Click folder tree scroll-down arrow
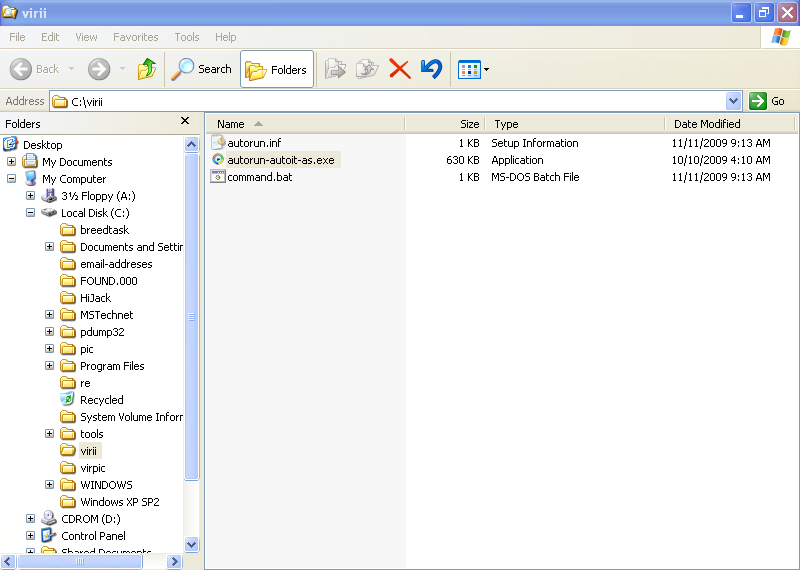This screenshot has width=800, height=570. pos(191,544)
